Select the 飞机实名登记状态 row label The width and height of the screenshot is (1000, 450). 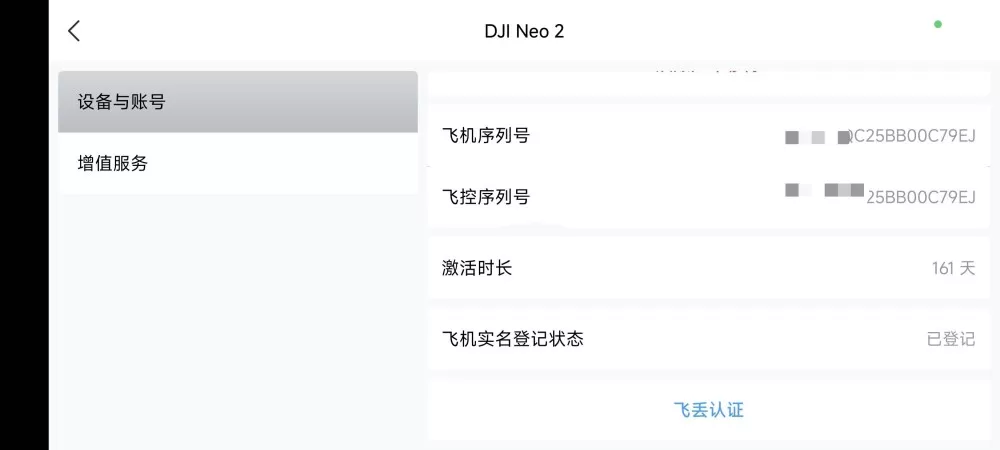[513, 338]
